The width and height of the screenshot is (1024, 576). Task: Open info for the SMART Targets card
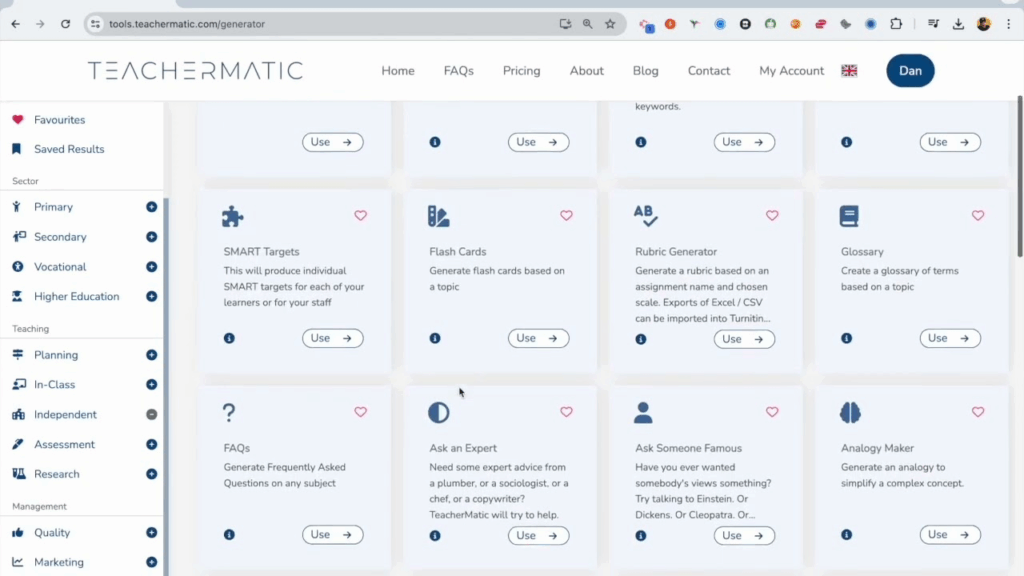(x=229, y=339)
